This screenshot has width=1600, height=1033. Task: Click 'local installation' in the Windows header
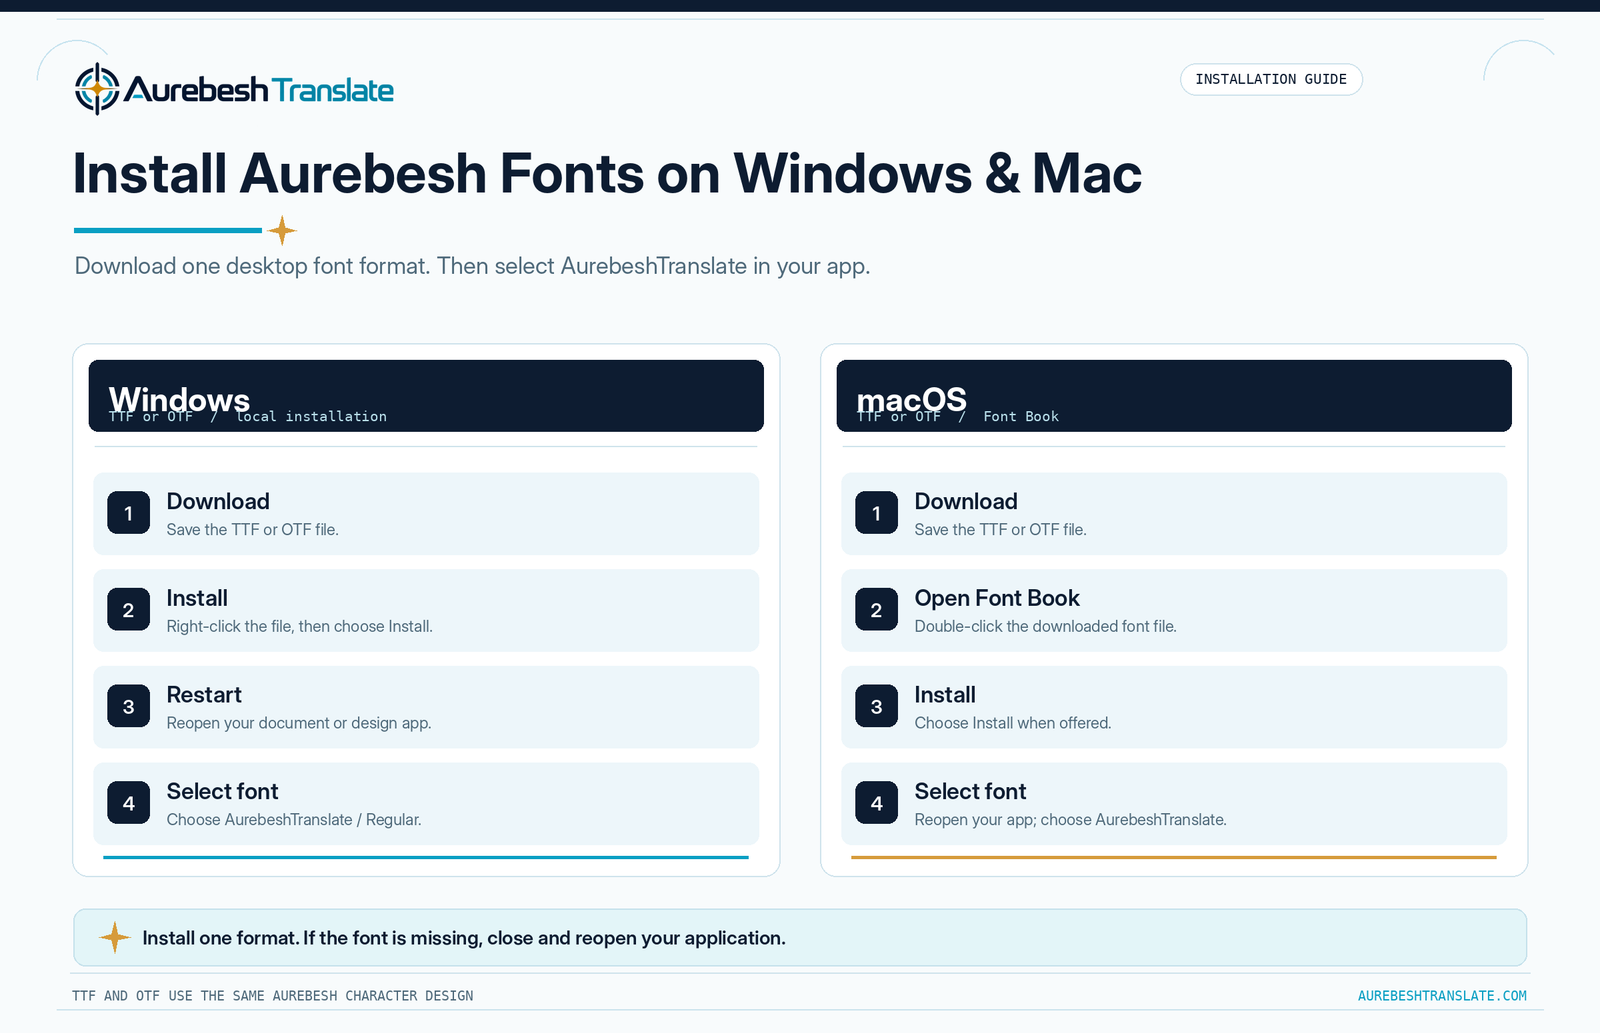[x=311, y=417]
